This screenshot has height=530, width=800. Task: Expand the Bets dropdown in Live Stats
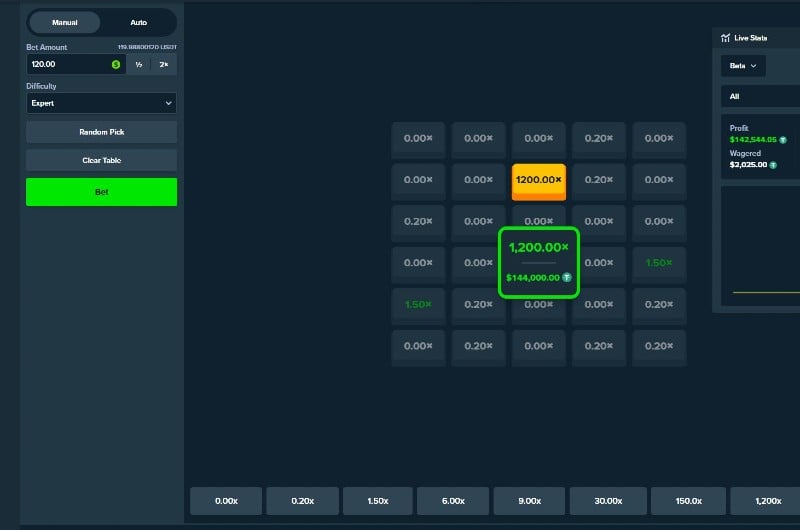tap(743, 65)
